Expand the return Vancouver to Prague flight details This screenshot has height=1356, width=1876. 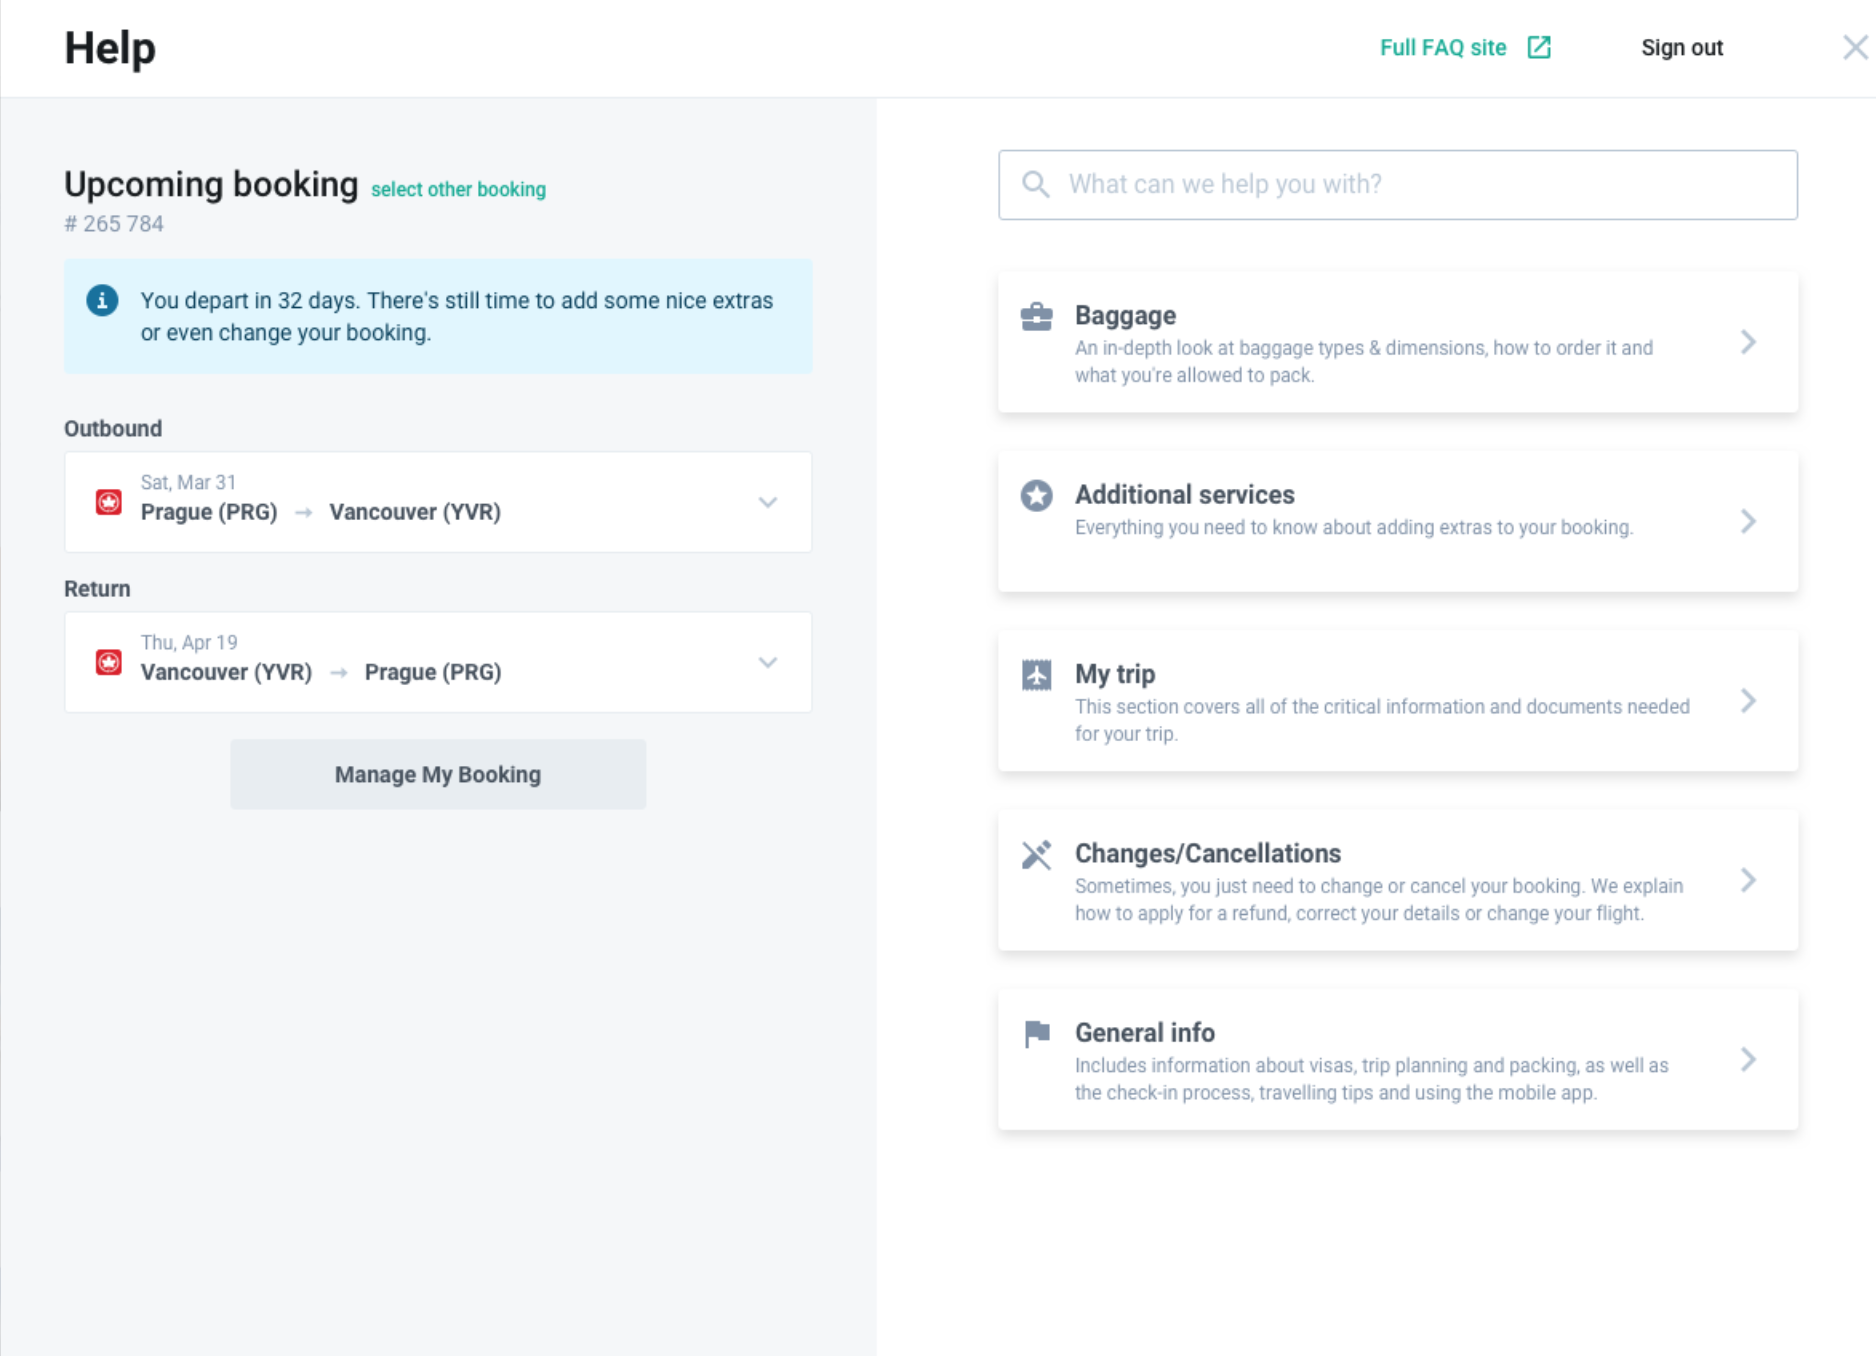[768, 661]
